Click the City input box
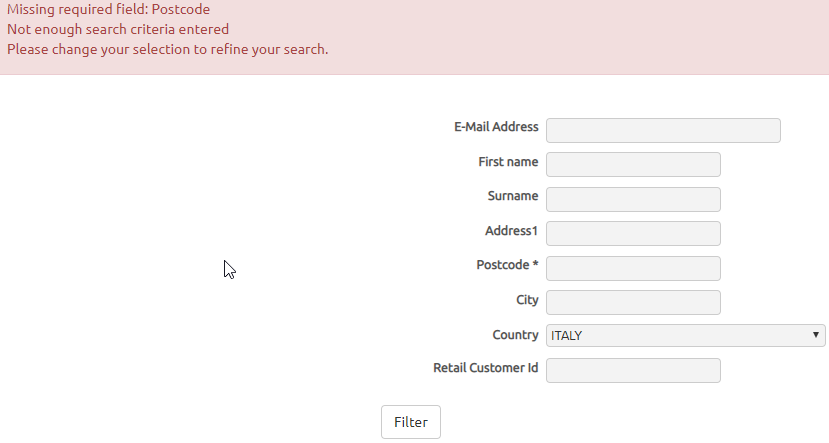 click(633, 302)
